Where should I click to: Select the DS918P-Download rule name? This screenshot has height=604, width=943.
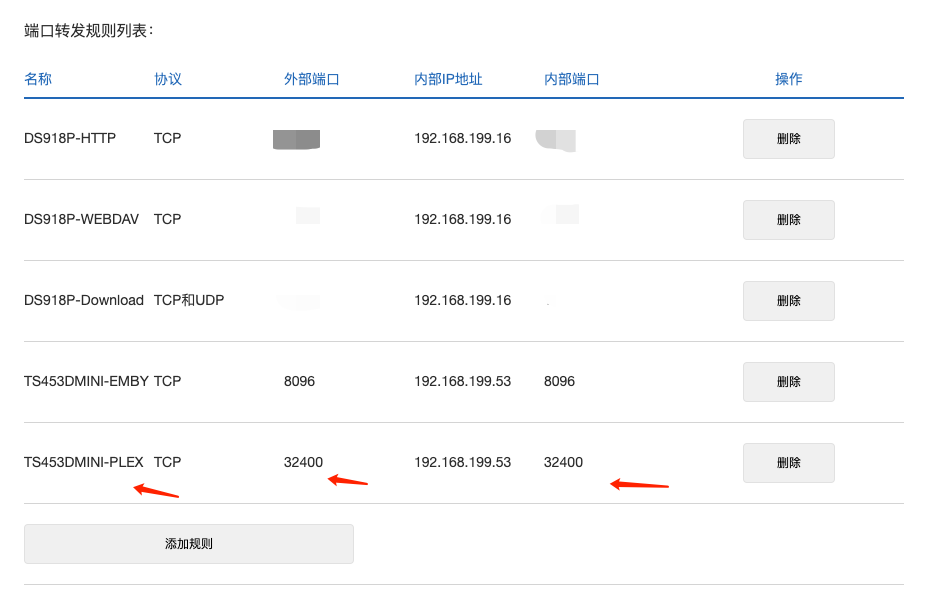tap(84, 300)
